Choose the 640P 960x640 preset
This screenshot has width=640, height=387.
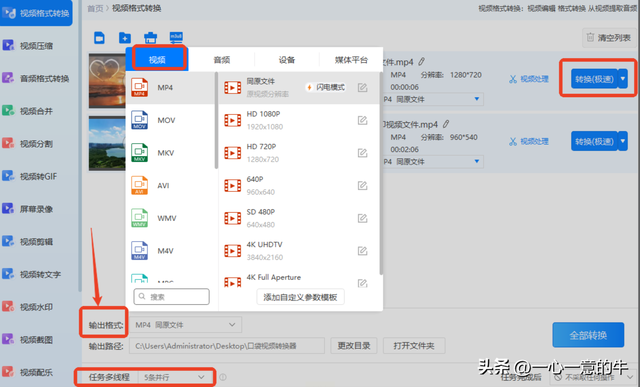click(x=299, y=185)
